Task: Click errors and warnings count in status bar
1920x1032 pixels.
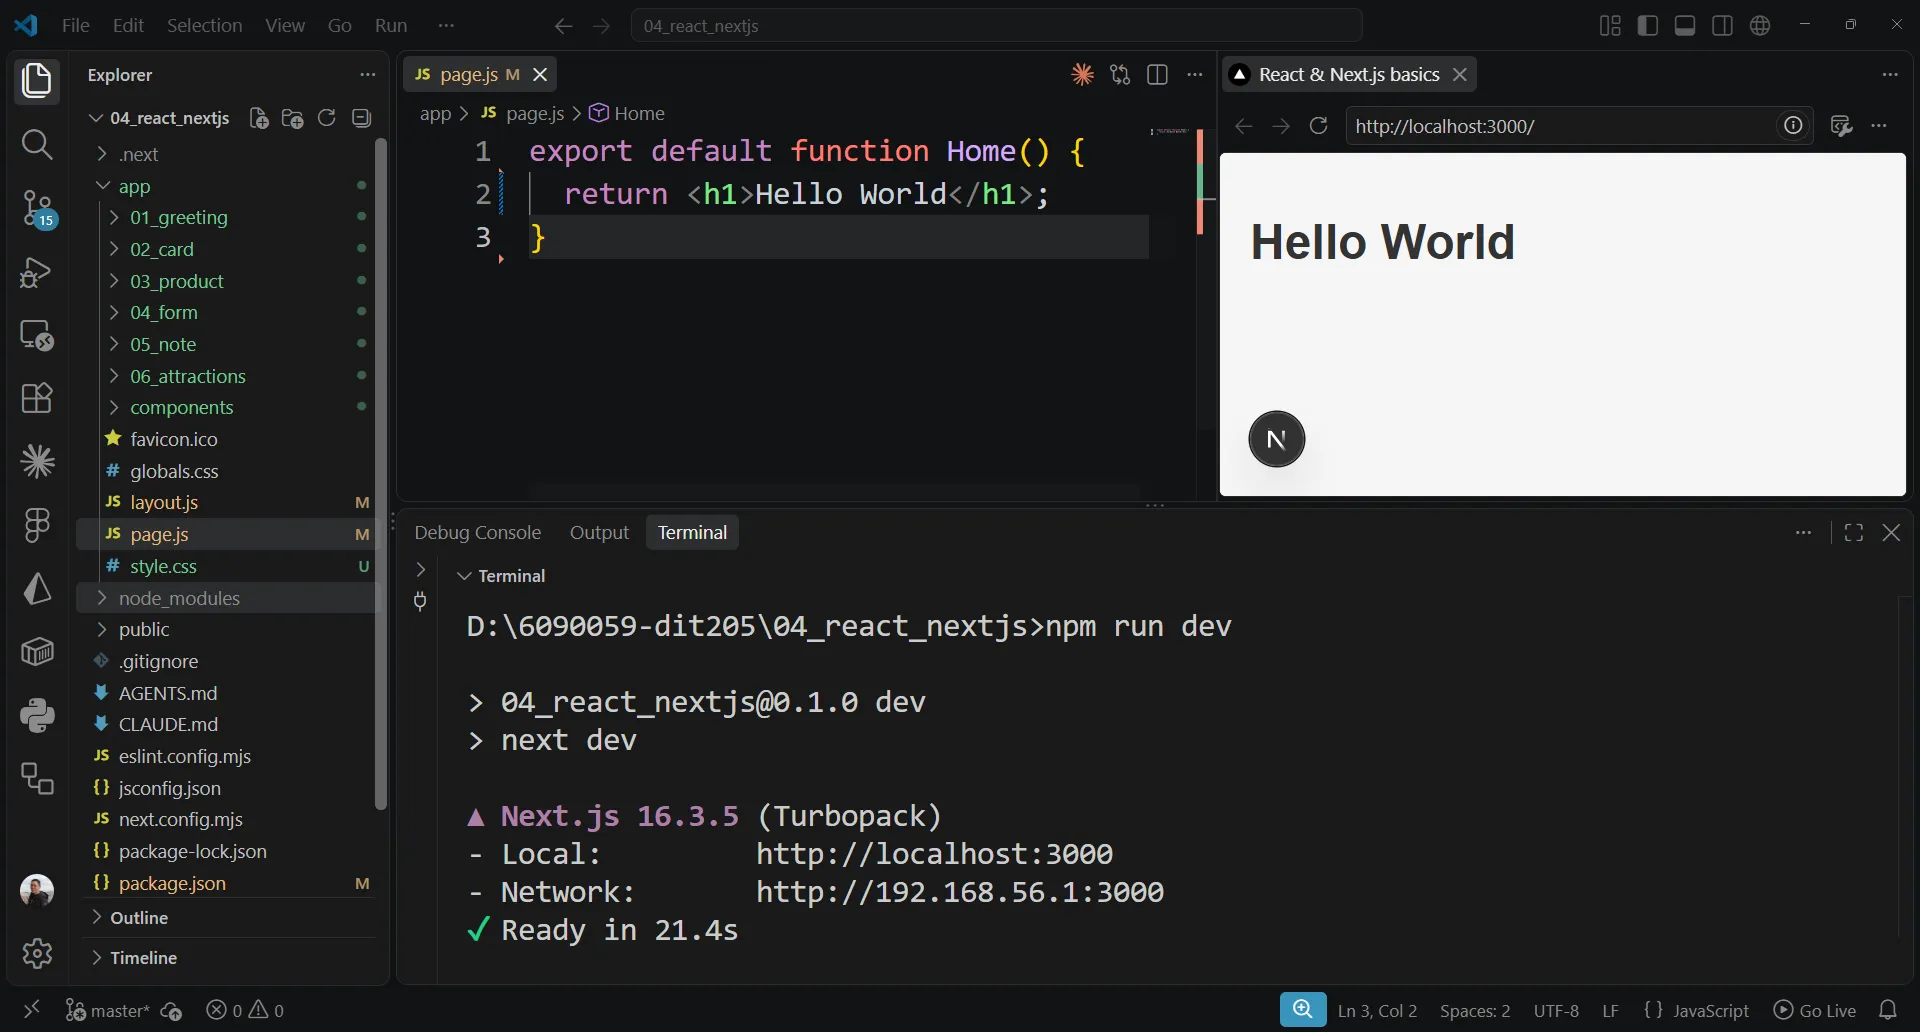Action: (x=245, y=1010)
